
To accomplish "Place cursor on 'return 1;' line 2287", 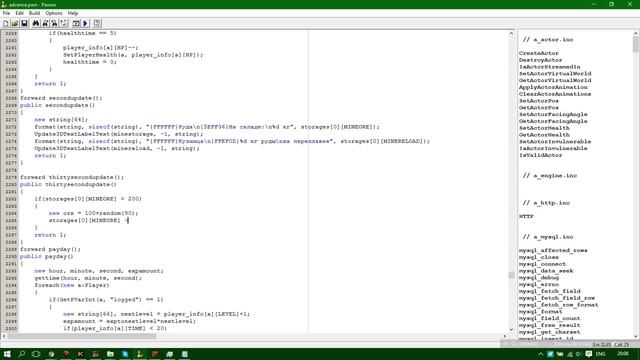I will [x=50, y=235].
